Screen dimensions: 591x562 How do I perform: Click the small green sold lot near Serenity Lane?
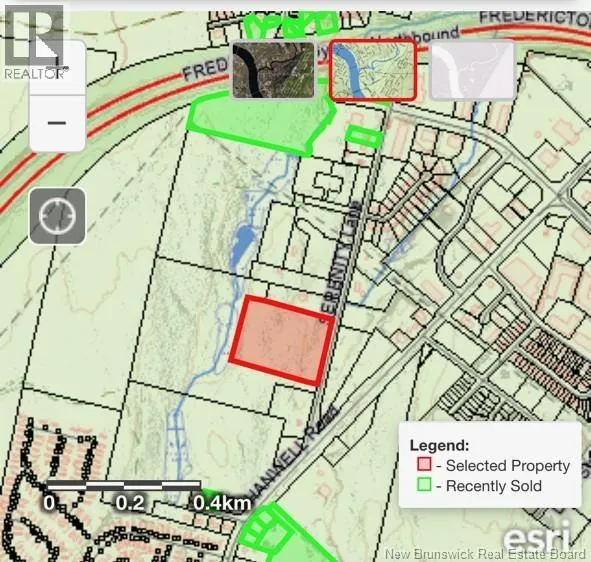click(363, 136)
